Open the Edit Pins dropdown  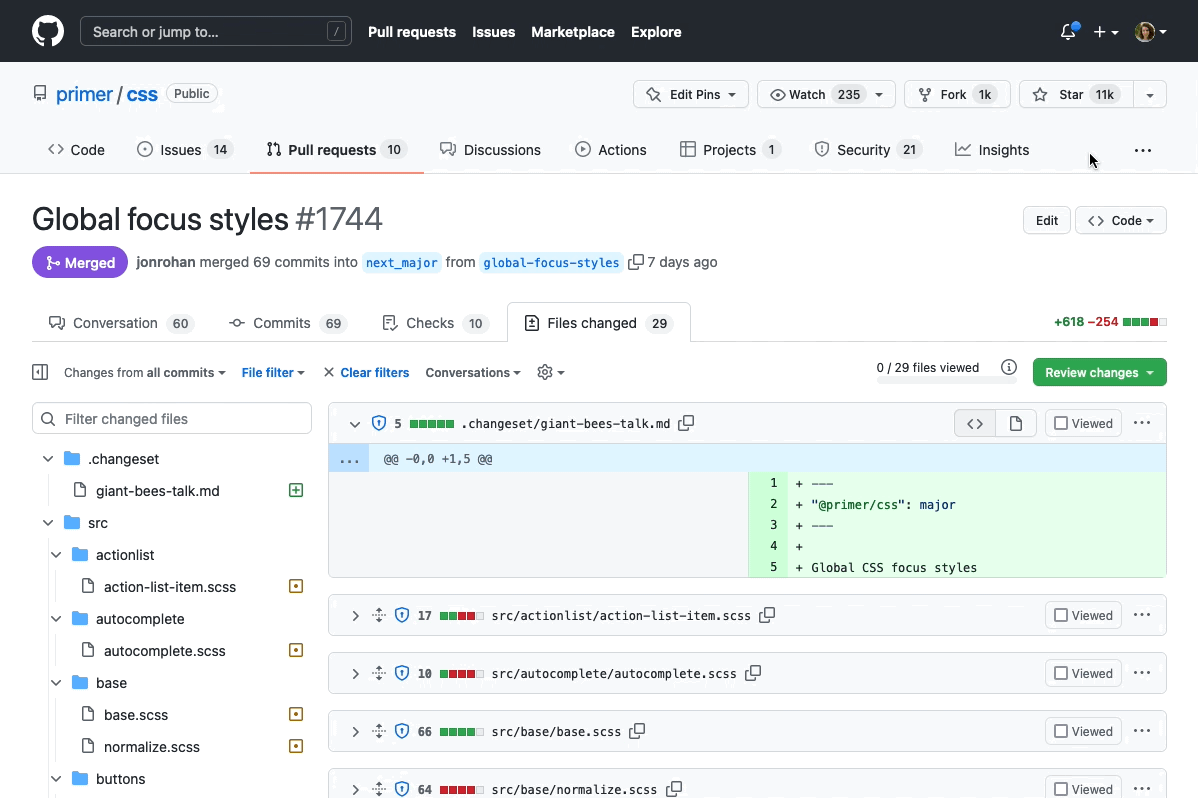[x=691, y=94]
